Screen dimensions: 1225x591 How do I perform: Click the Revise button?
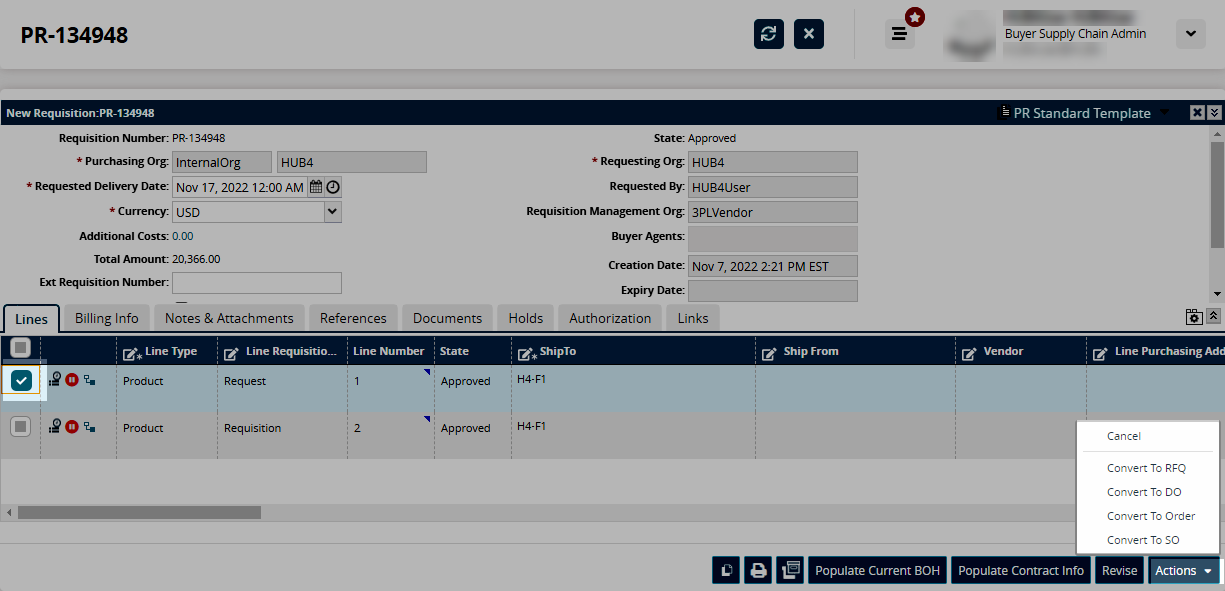(1119, 570)
